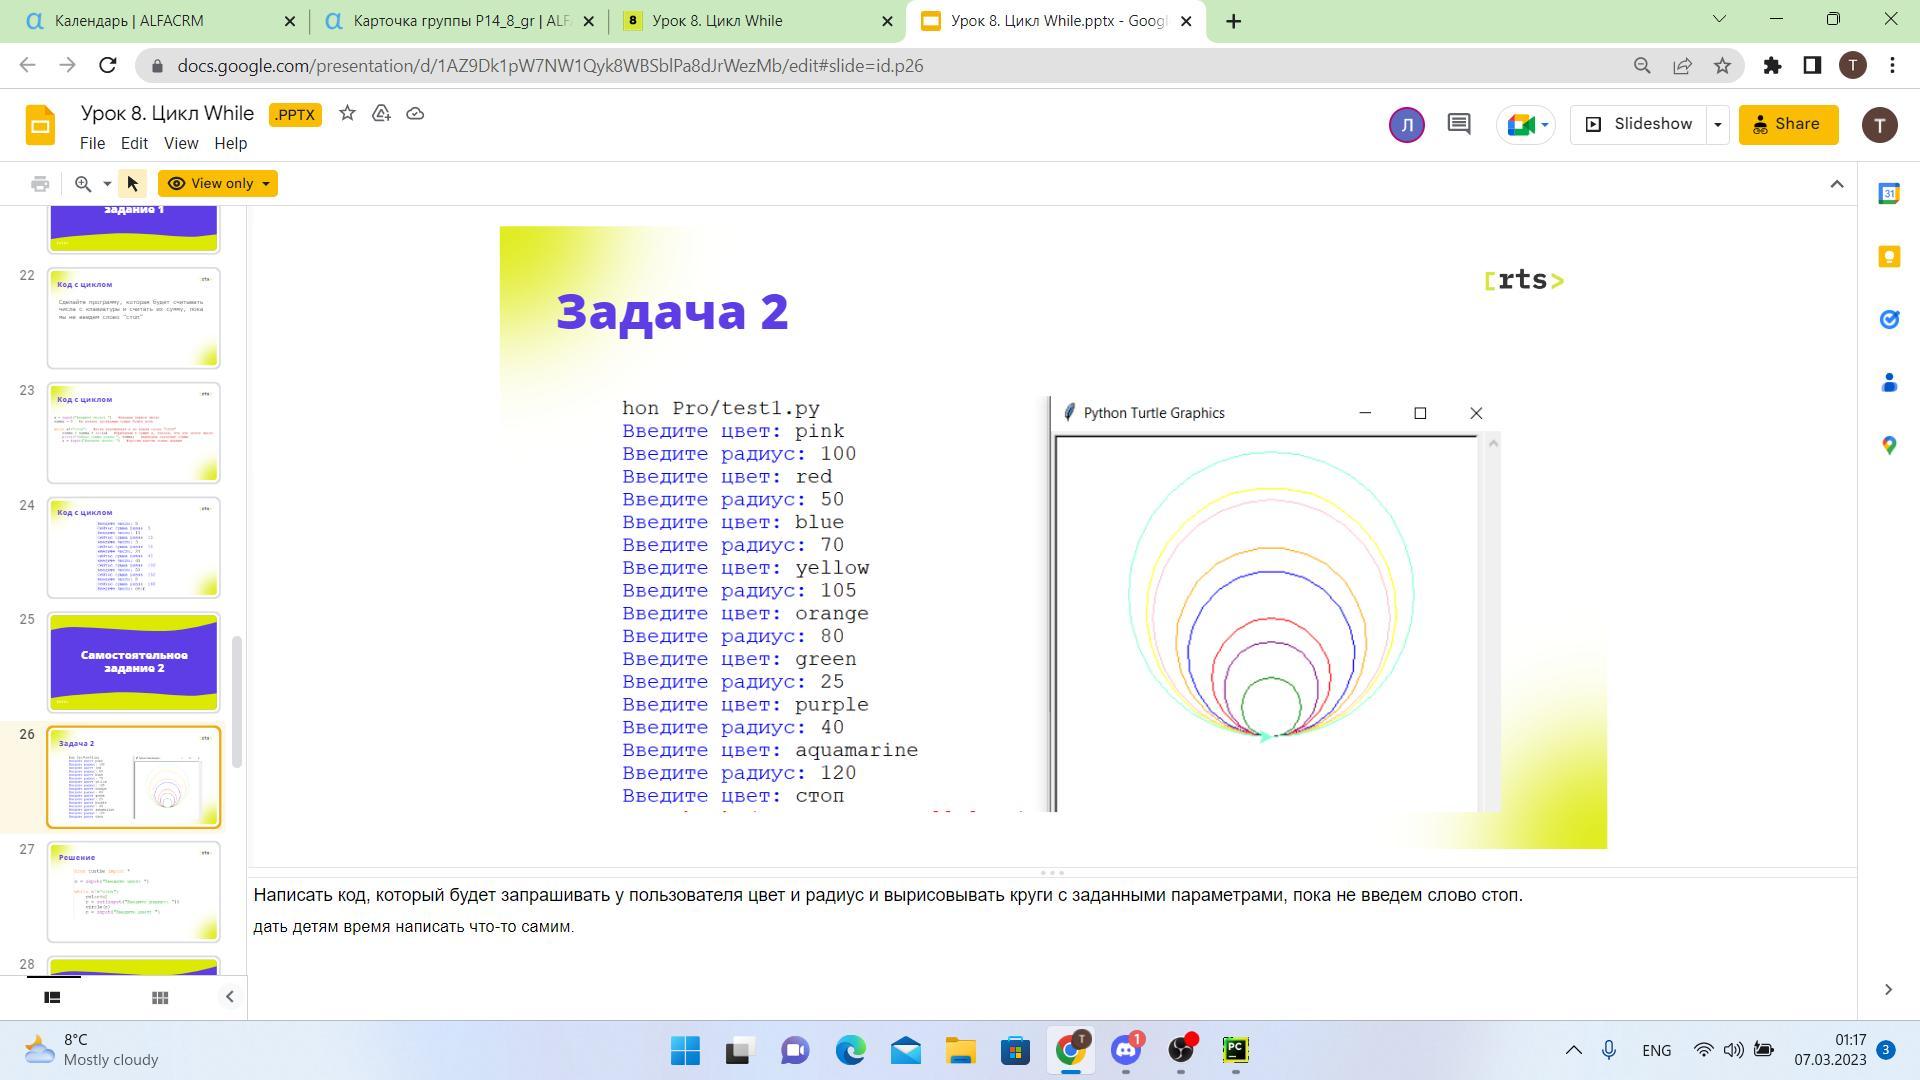Select slide 27 Решение thumbnail
This screenshot has height=1080, width=1920.
pyautogui.click(x=133, y=892)
